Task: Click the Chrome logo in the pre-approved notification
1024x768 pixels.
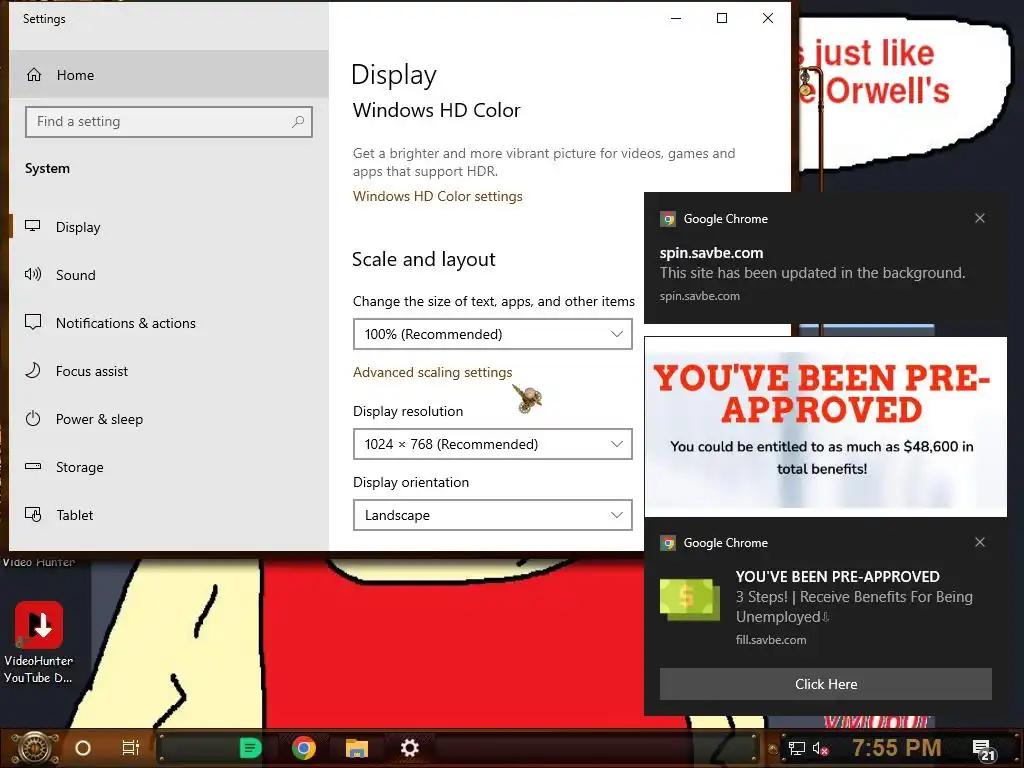Action: 667,543
